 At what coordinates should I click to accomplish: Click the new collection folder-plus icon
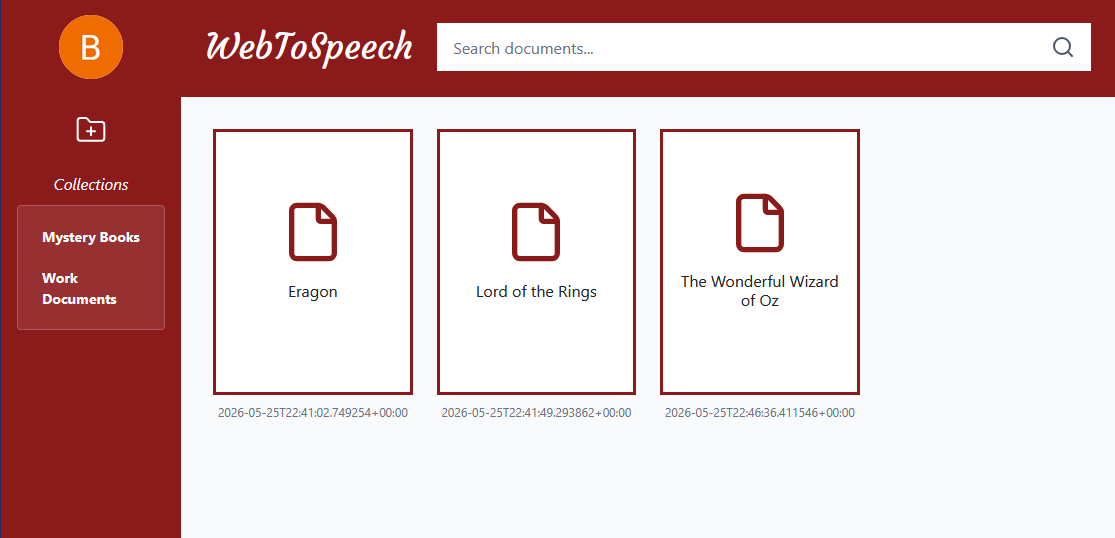coord(91,130)
